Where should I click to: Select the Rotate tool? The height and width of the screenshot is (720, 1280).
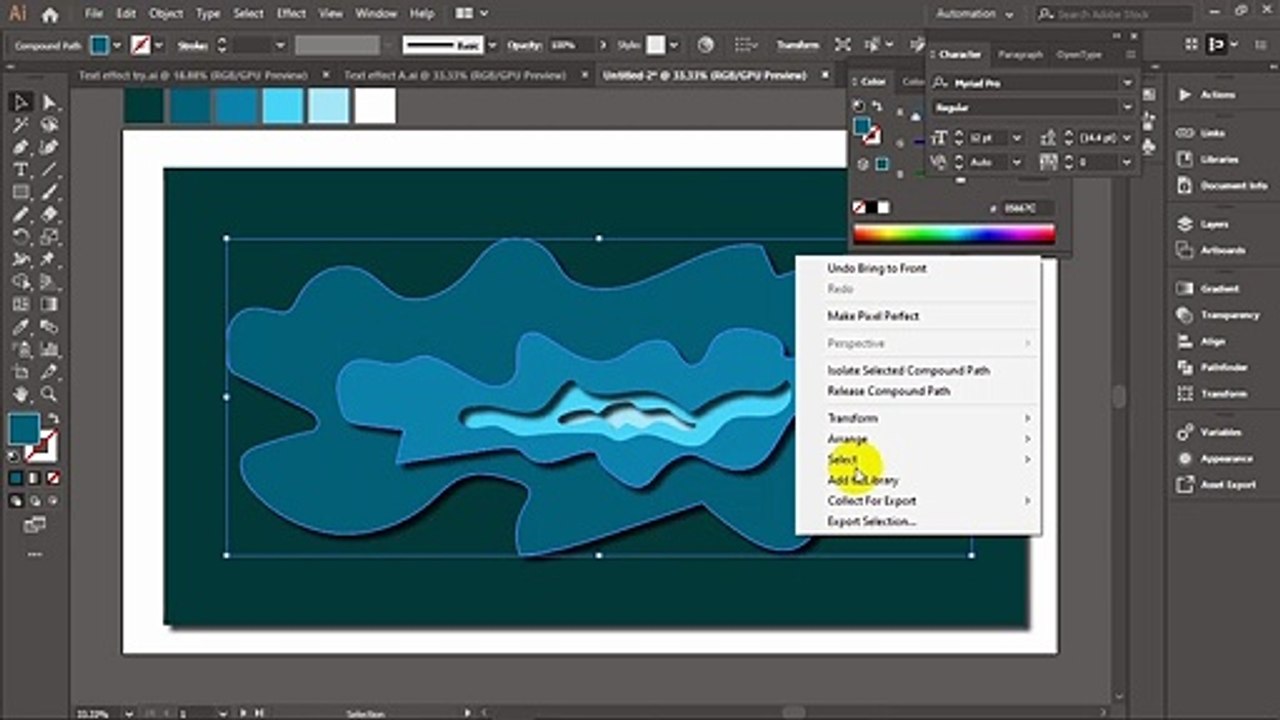[20, 237]
